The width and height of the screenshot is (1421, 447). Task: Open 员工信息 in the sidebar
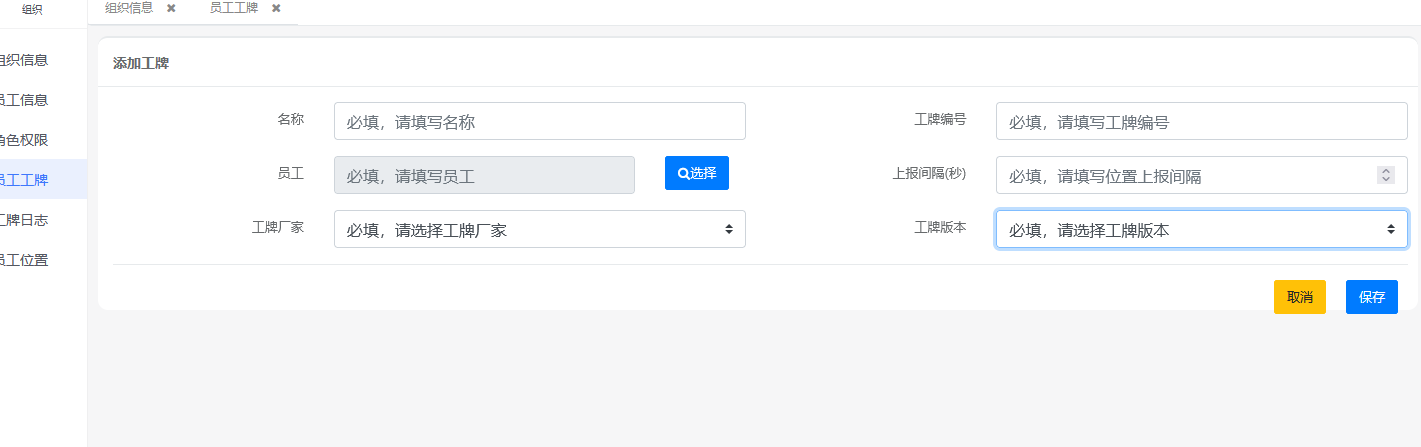(24, 100)
